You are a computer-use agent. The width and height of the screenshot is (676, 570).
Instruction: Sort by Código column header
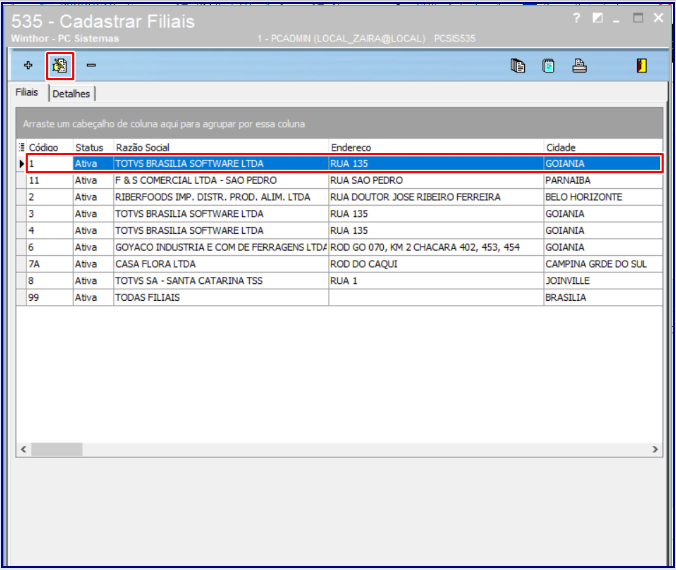click(x=50, y=147)
